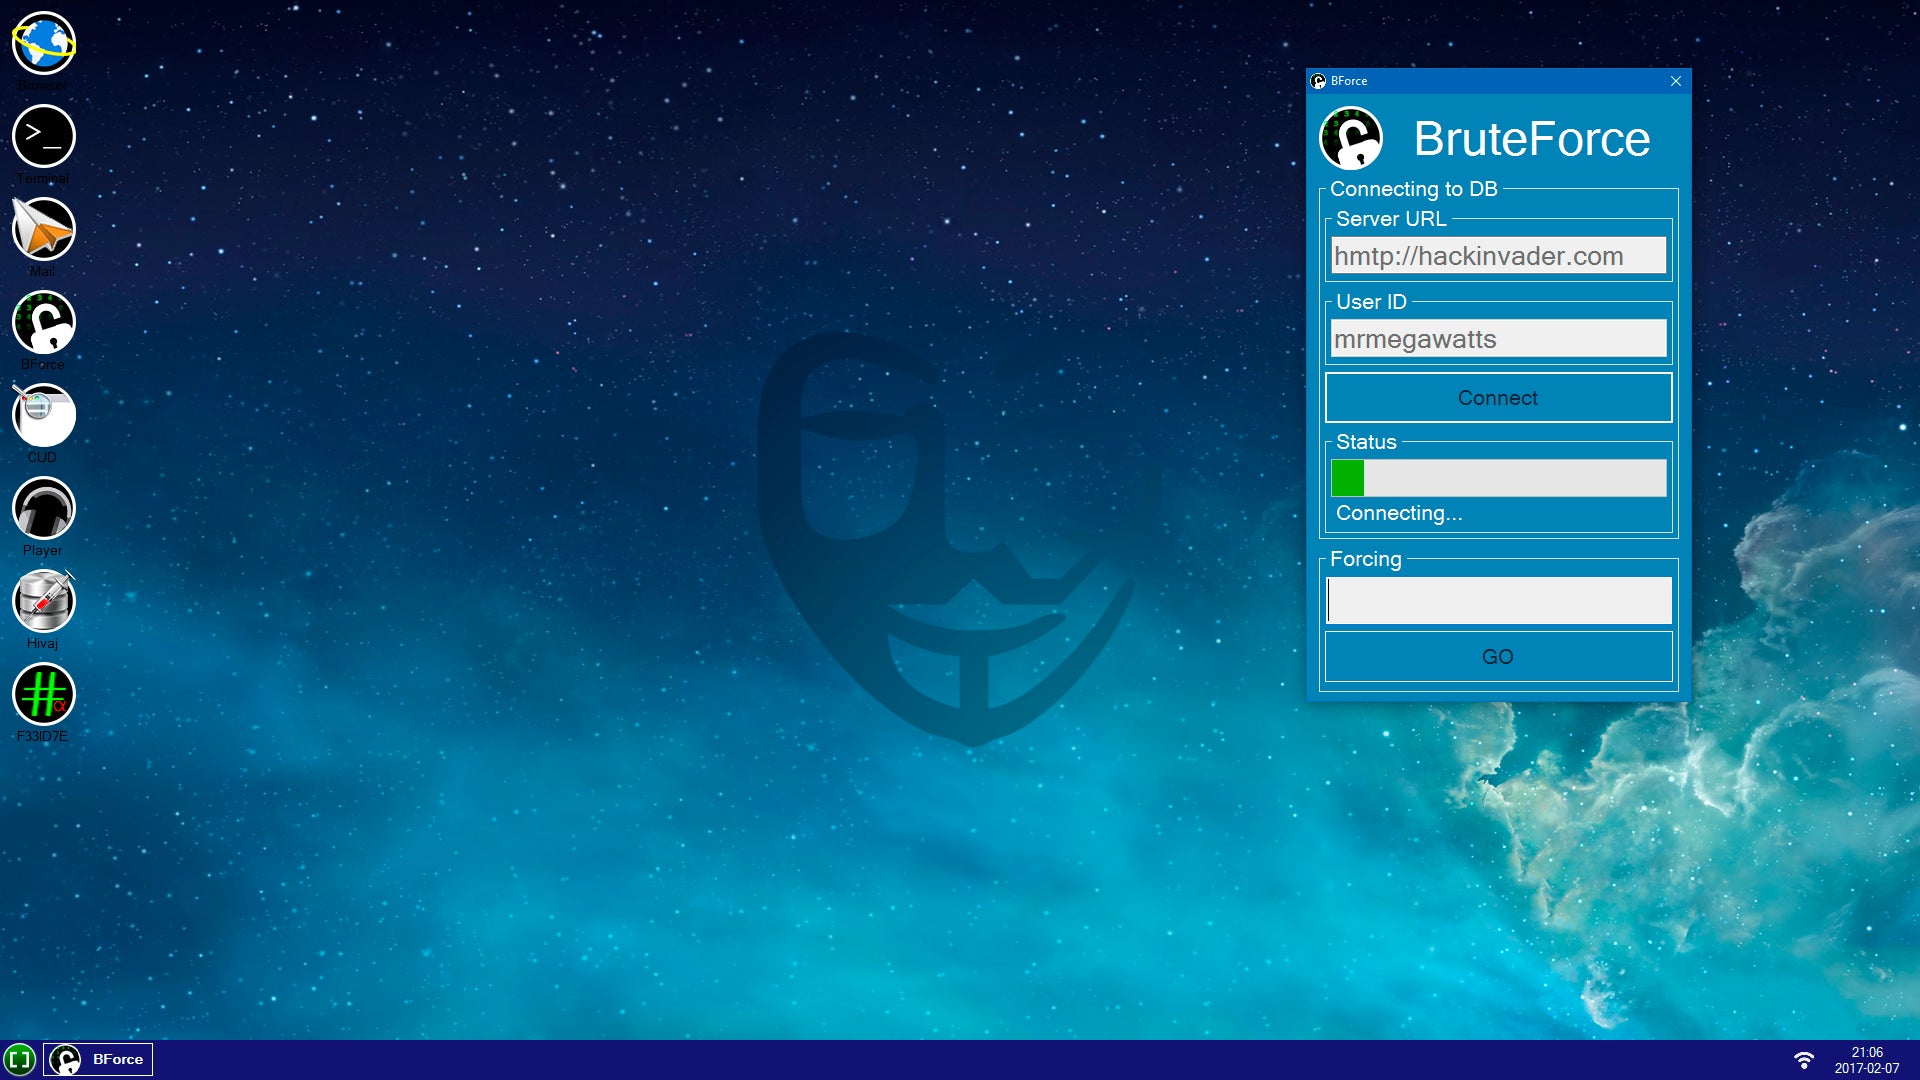Open the Browser desktop icon
The image size is (1920, 1080).
43,44
